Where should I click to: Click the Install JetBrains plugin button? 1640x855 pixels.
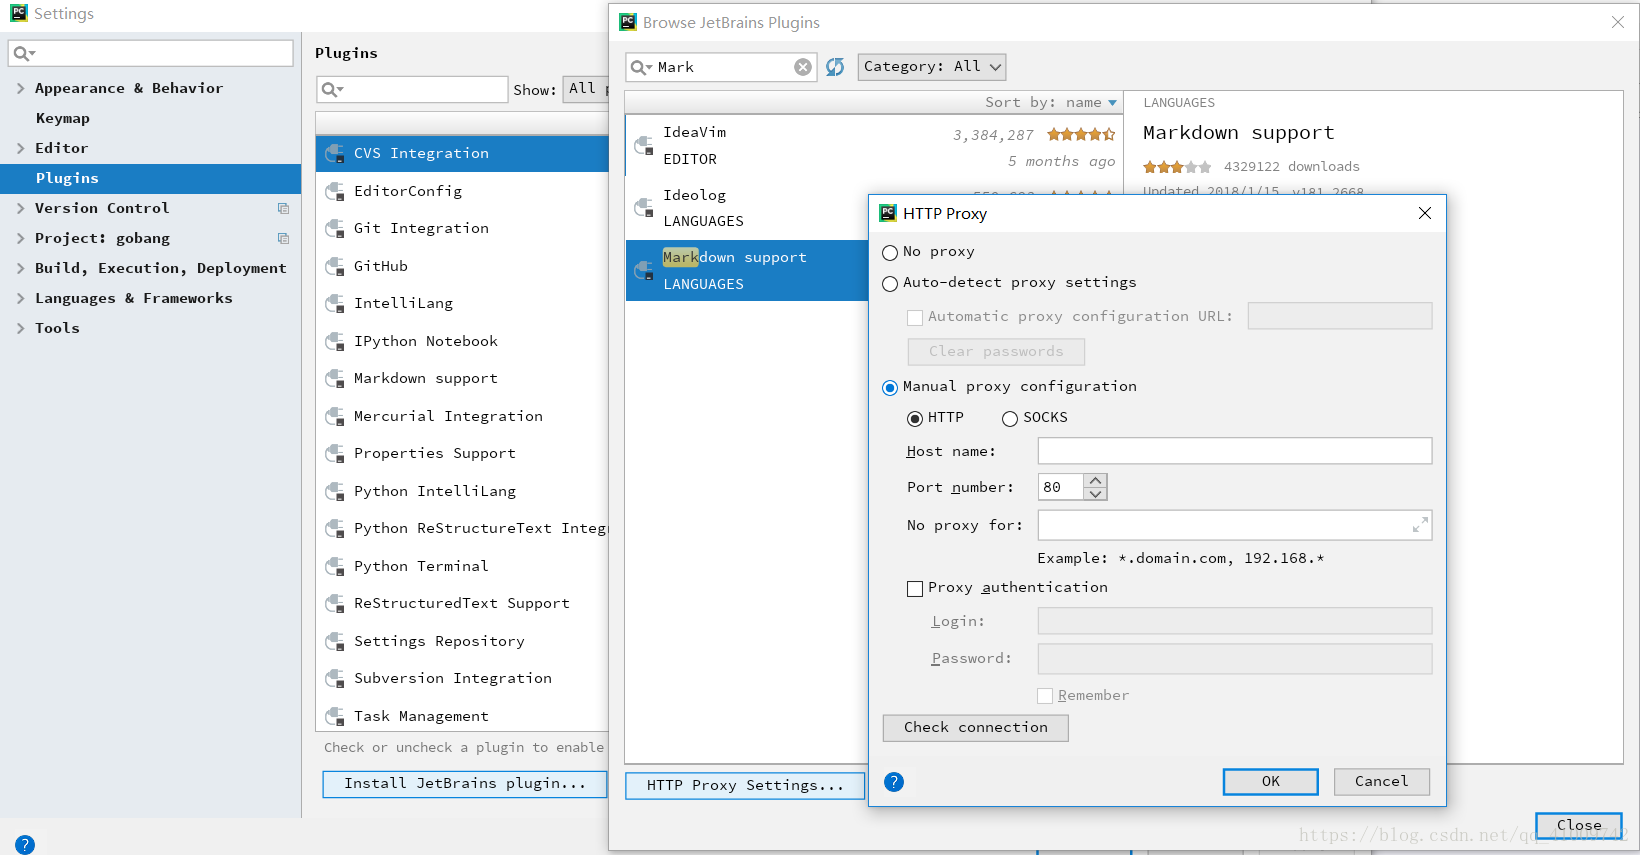coord(465,784)
